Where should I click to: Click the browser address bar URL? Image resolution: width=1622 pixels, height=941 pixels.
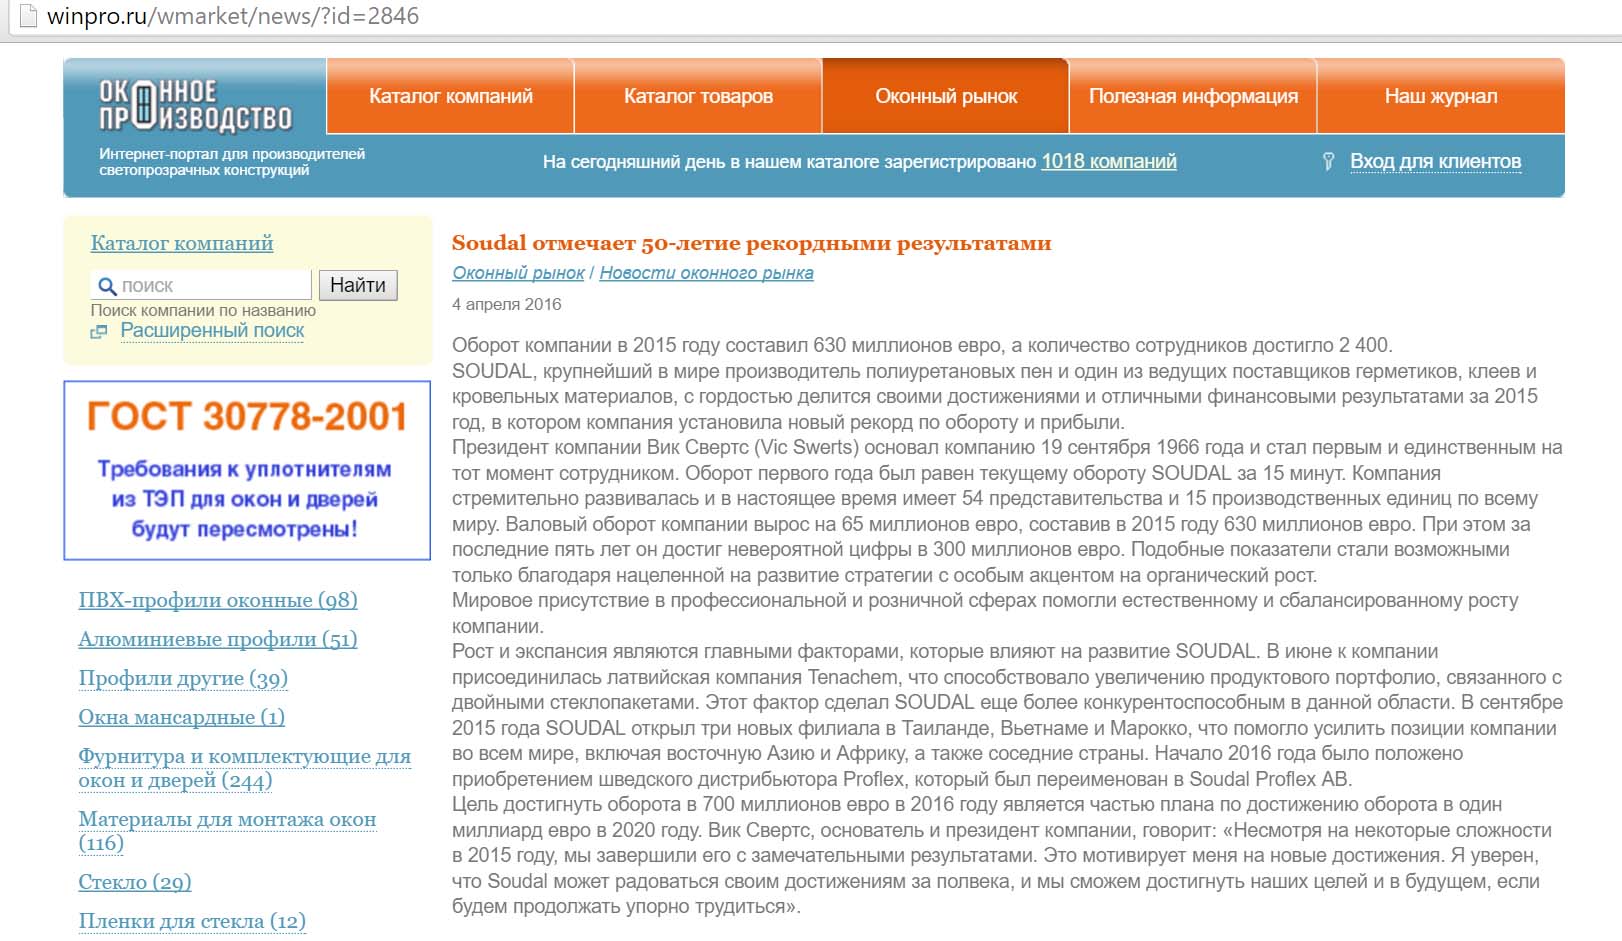(x=233, y=16)
